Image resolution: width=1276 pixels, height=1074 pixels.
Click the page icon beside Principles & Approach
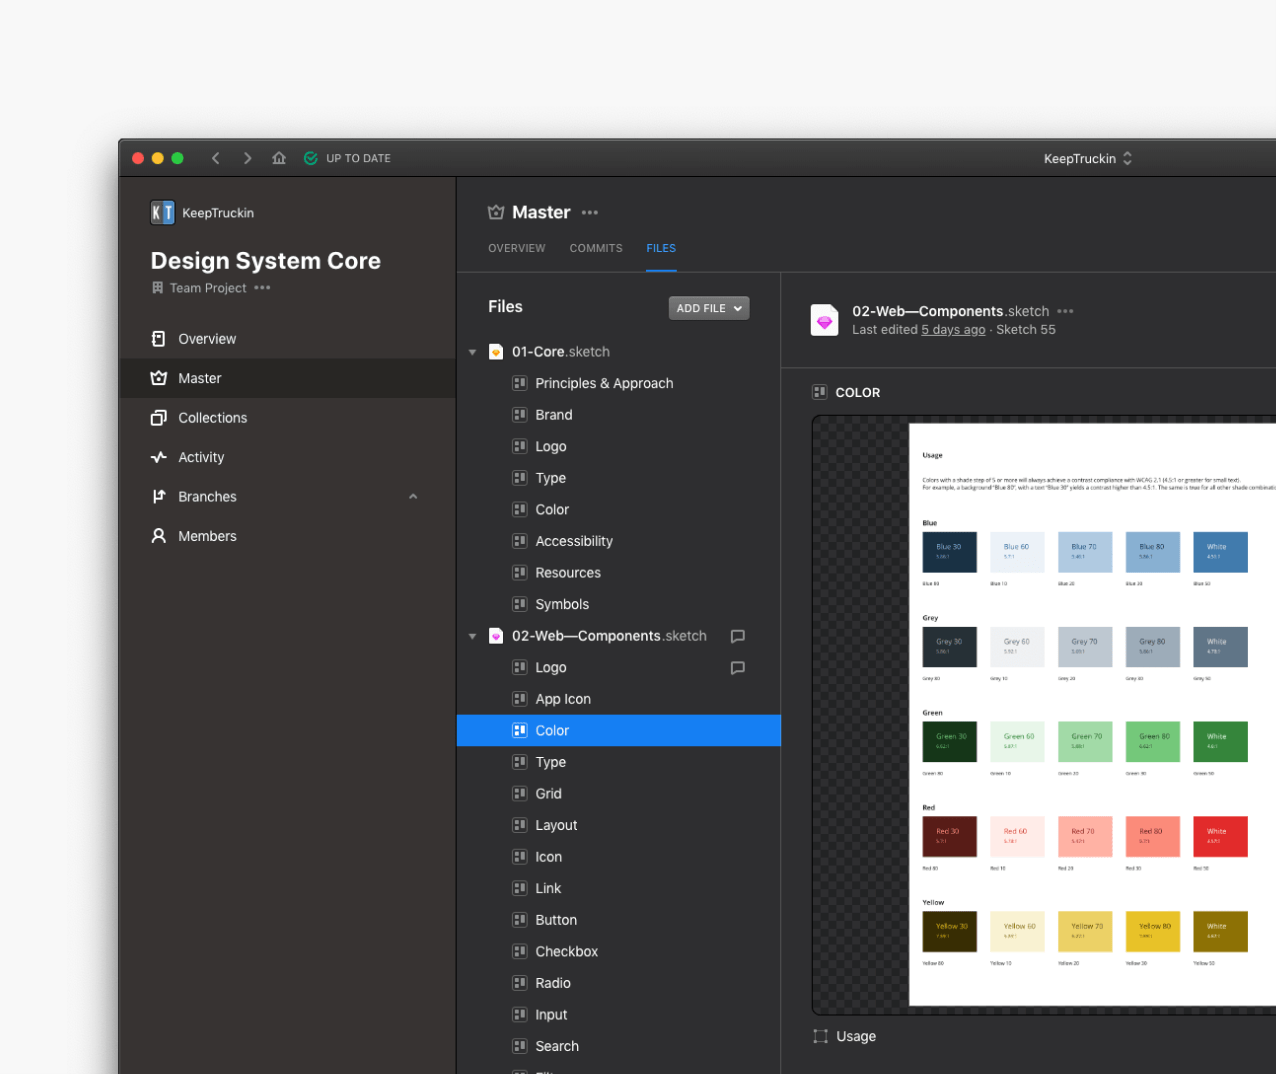tap(520, 383)
